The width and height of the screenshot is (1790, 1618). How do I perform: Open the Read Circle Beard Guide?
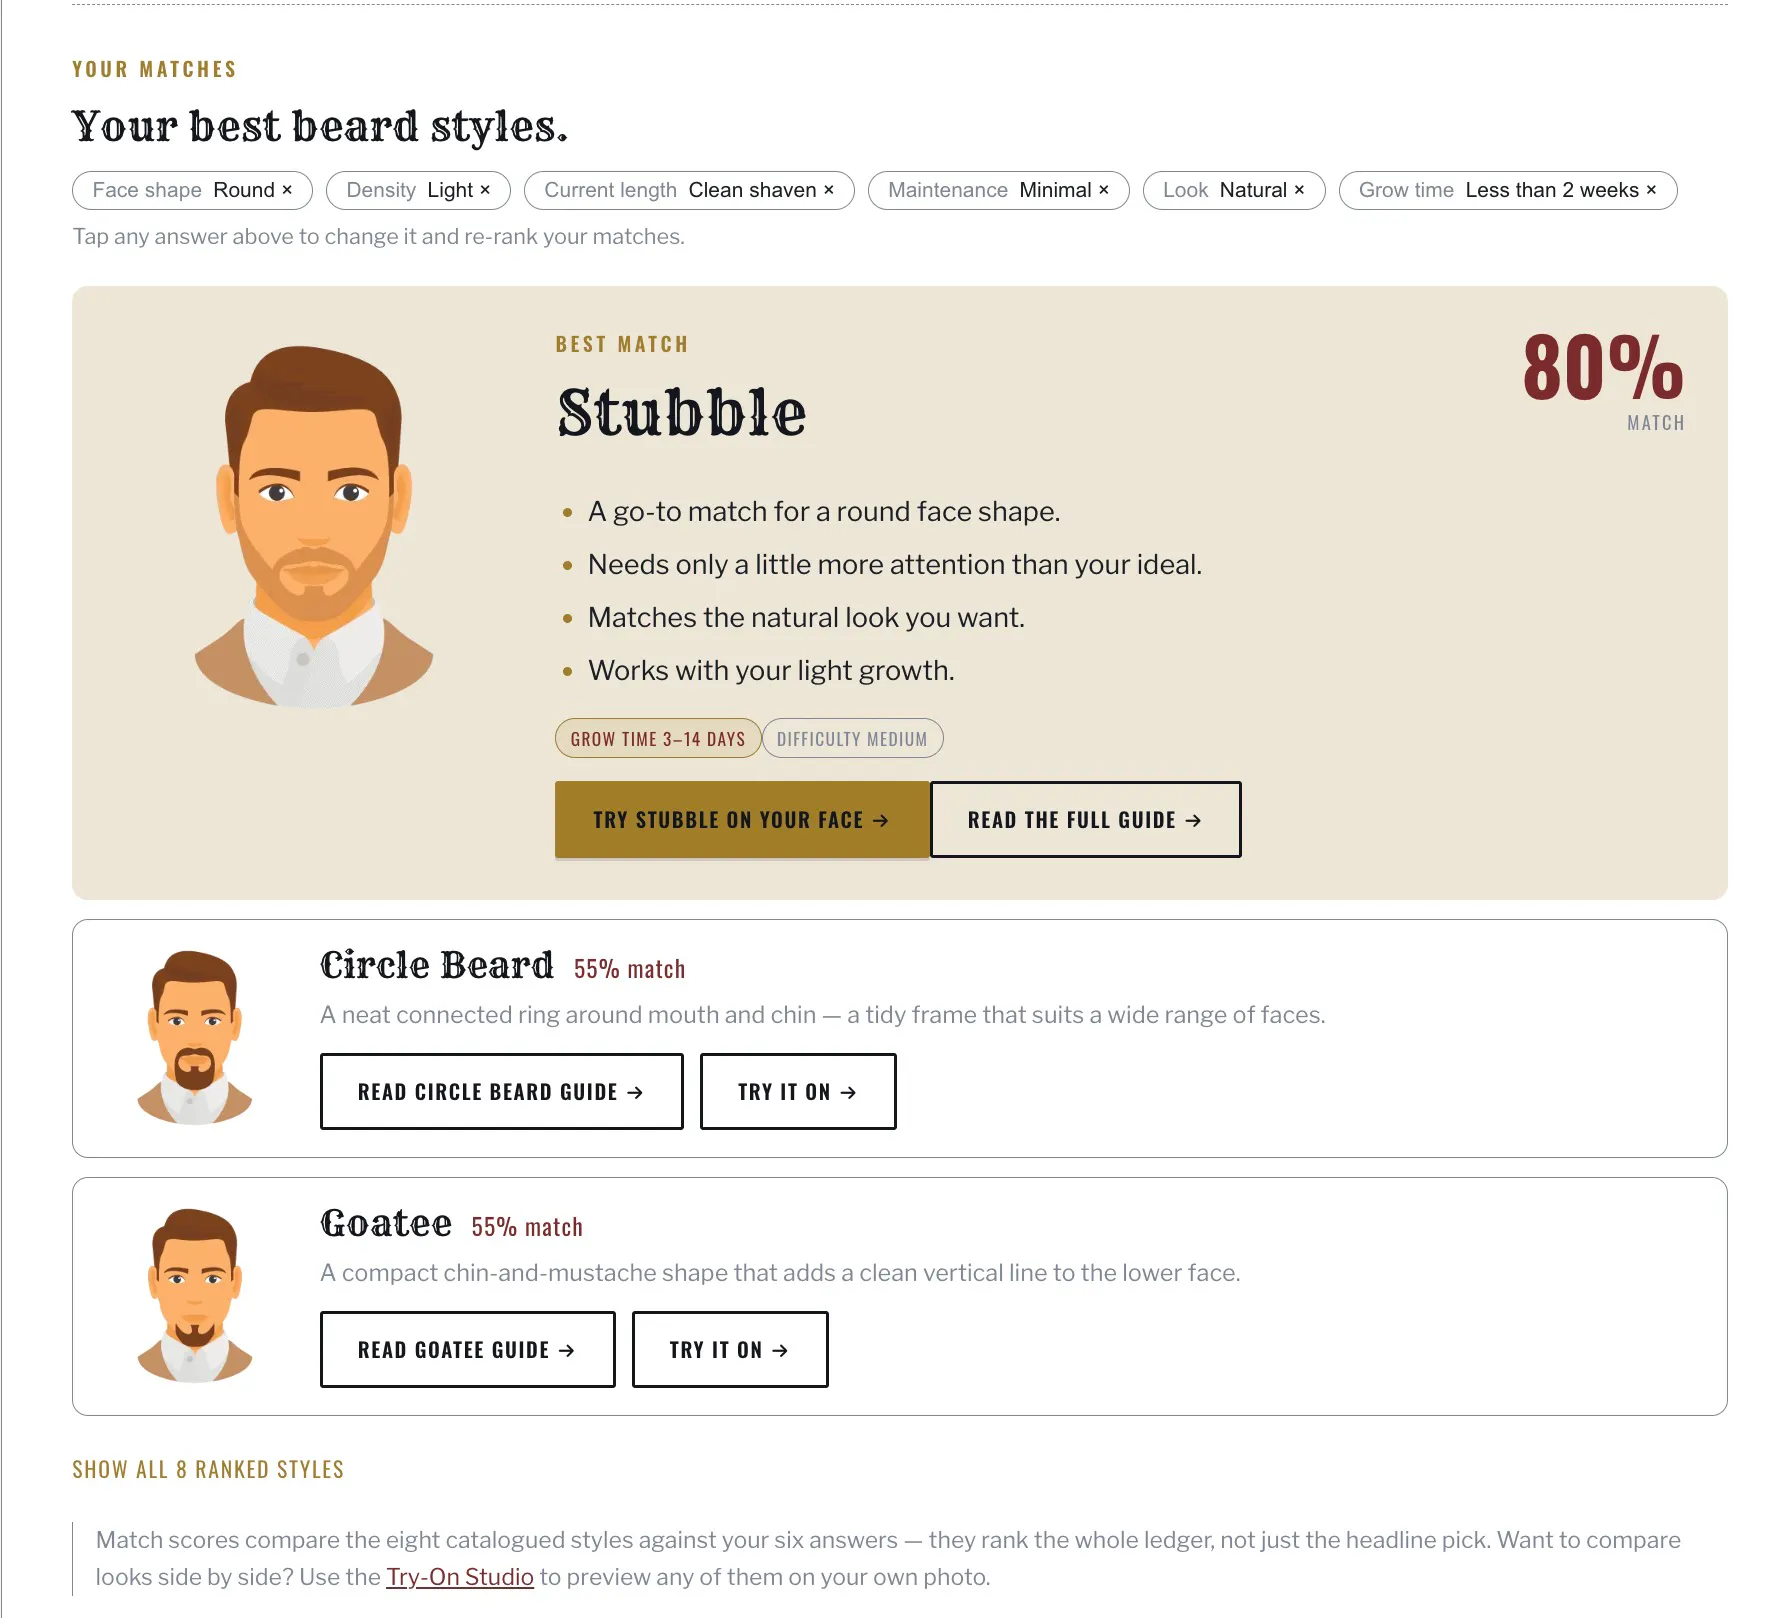point(502,1092)
